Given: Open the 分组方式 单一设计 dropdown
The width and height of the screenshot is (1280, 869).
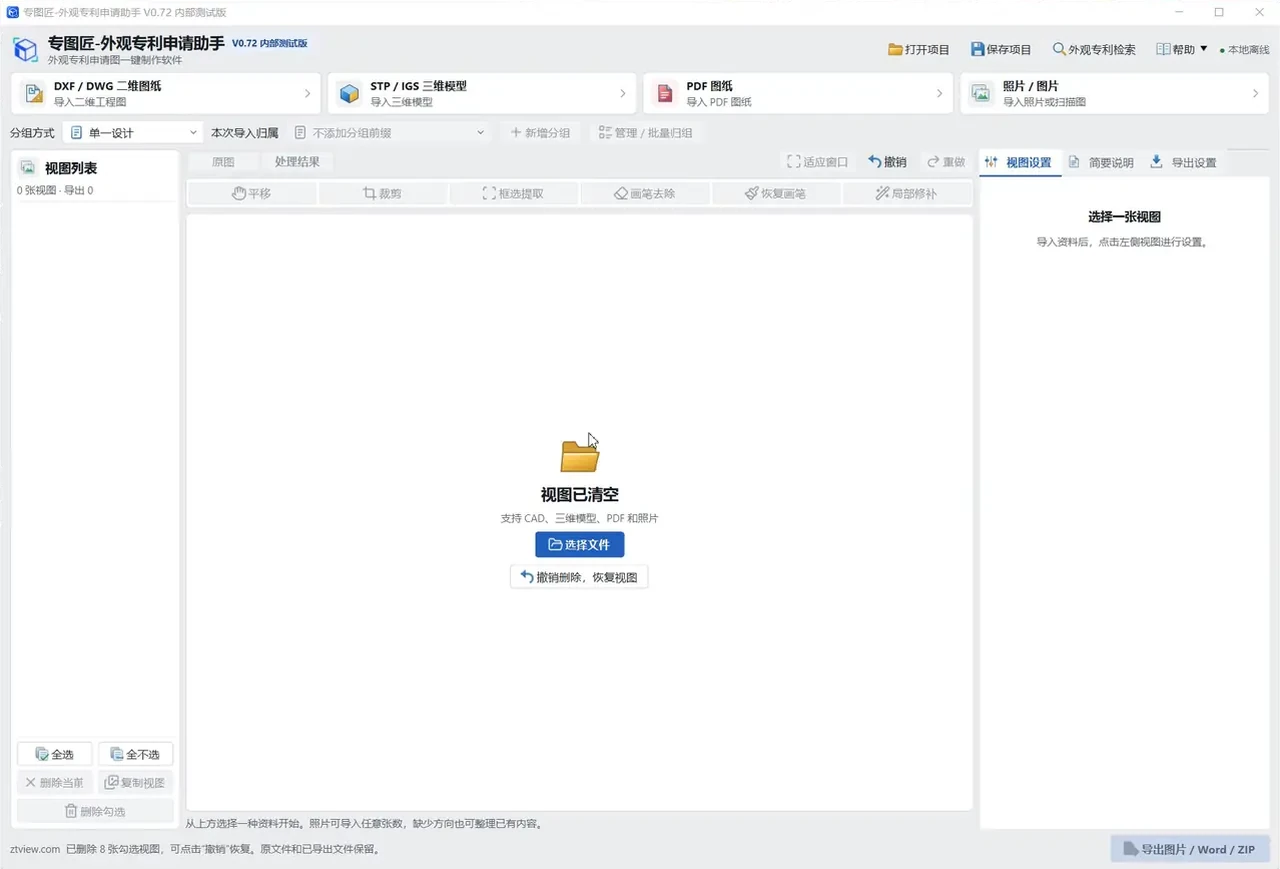Looking at the screenshot, I should [134, 132].
